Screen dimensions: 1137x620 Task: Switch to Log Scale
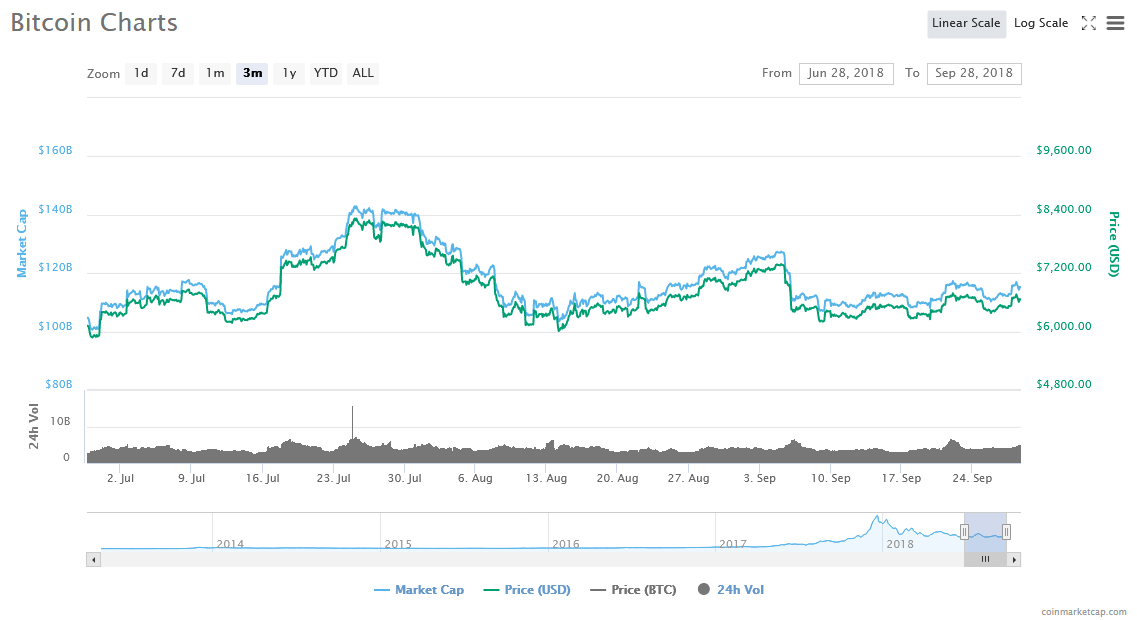coord(1041,23)
